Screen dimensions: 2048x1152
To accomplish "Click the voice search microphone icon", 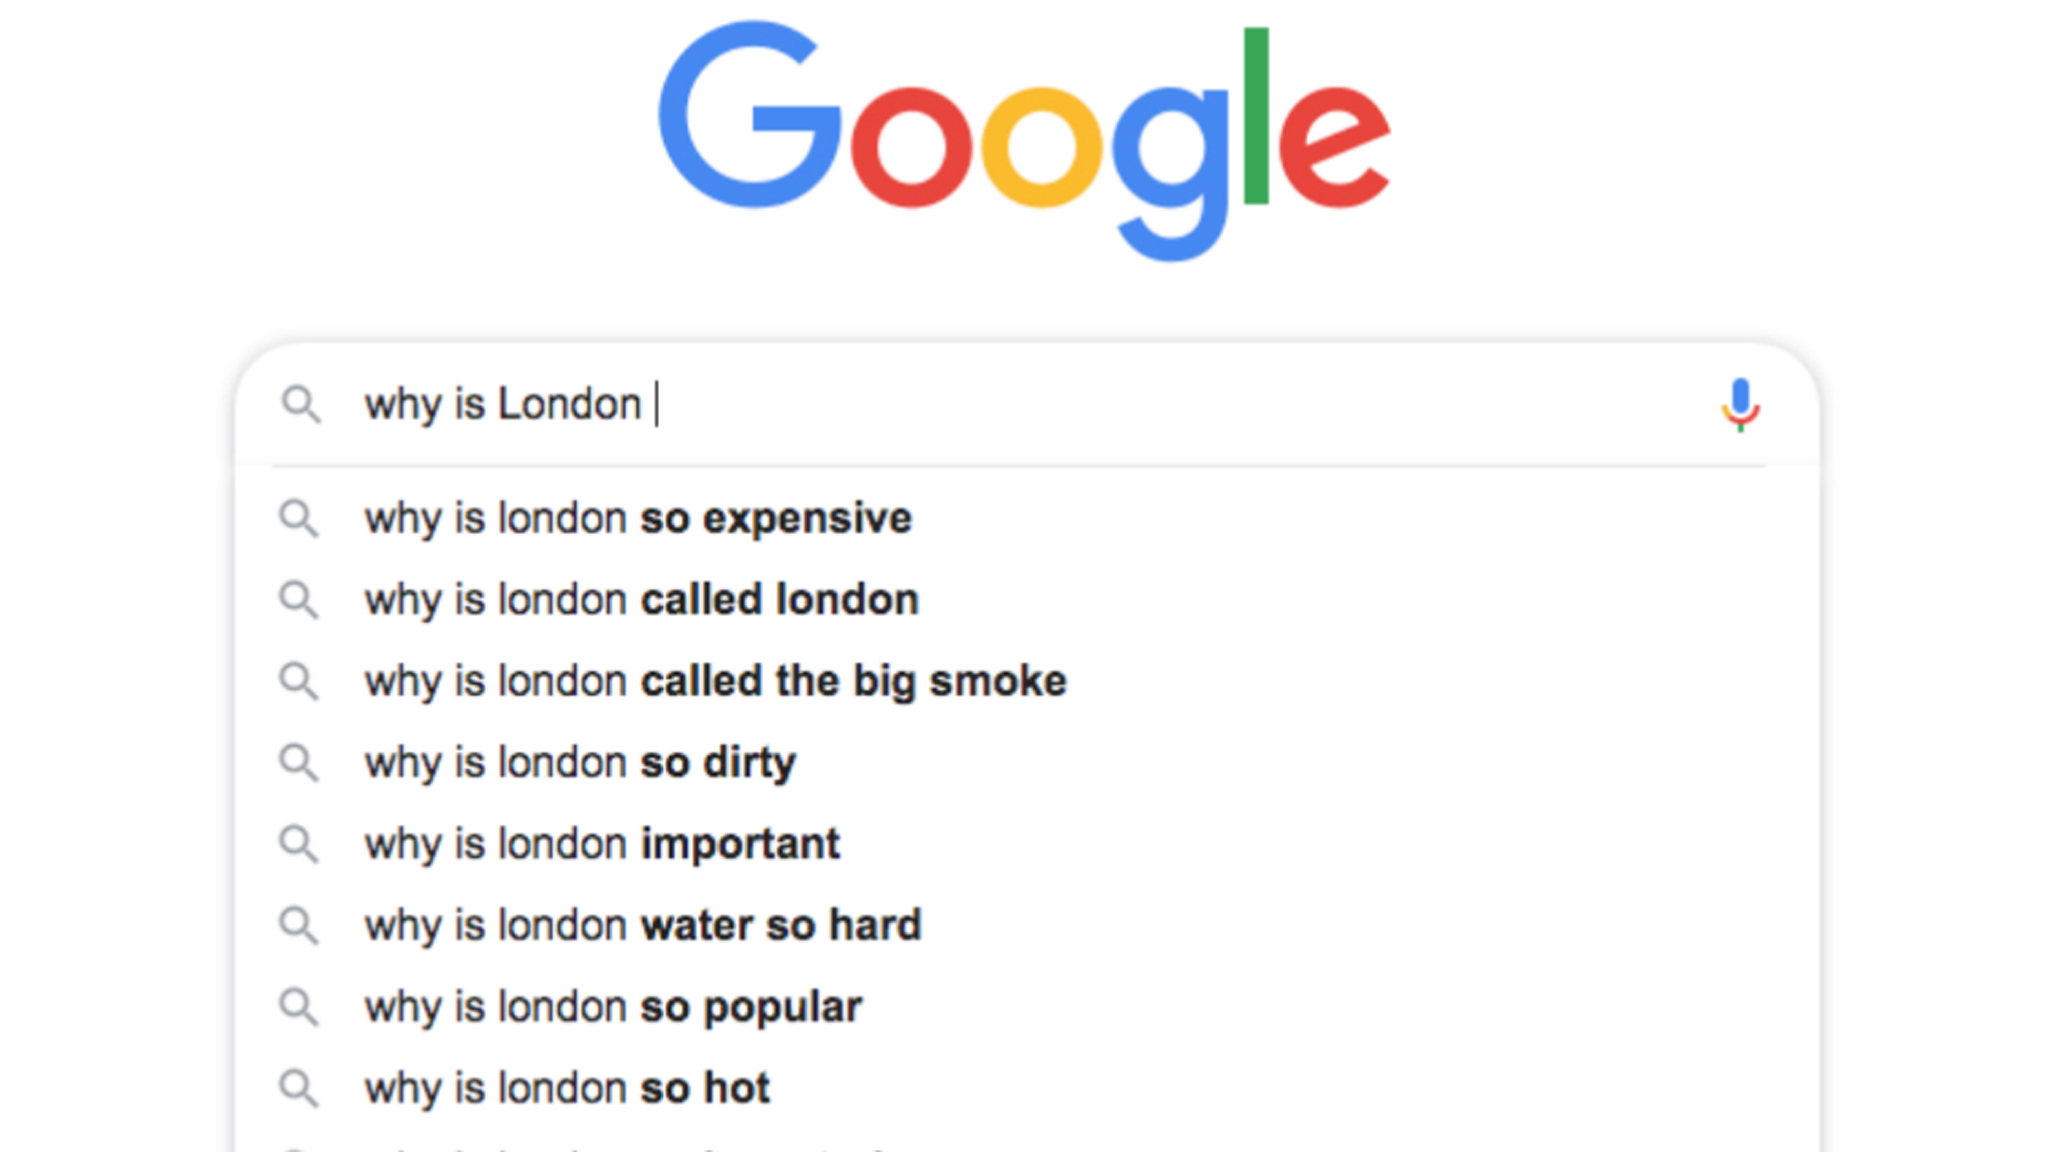I will (1740, 404).
